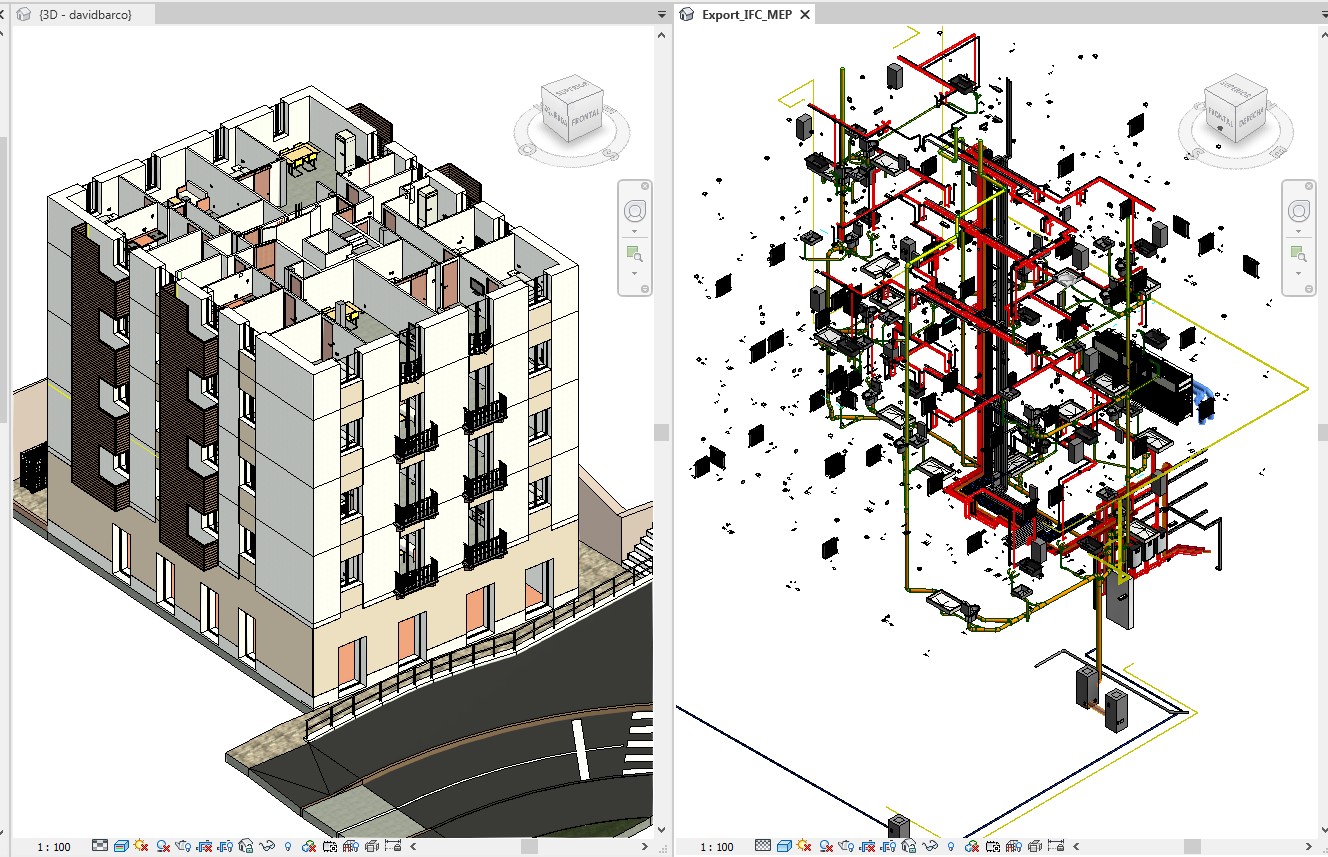Open Lock 3D View in davidbarco view
The image size is (1328, 857).
coord(246,846)
